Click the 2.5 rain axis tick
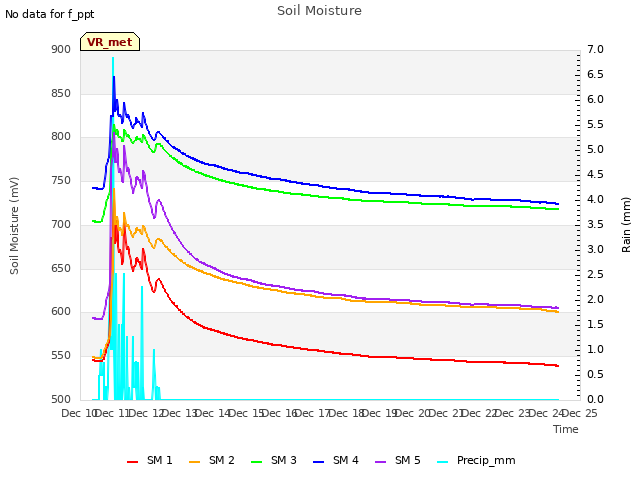This screenshot has height=480, width=640. click(595, 275)
